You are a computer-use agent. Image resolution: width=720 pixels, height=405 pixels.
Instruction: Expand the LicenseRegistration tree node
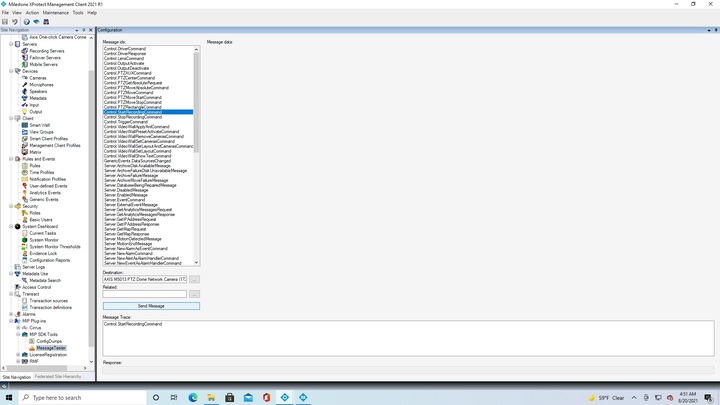pyautogui.click(x=18, y=355)
